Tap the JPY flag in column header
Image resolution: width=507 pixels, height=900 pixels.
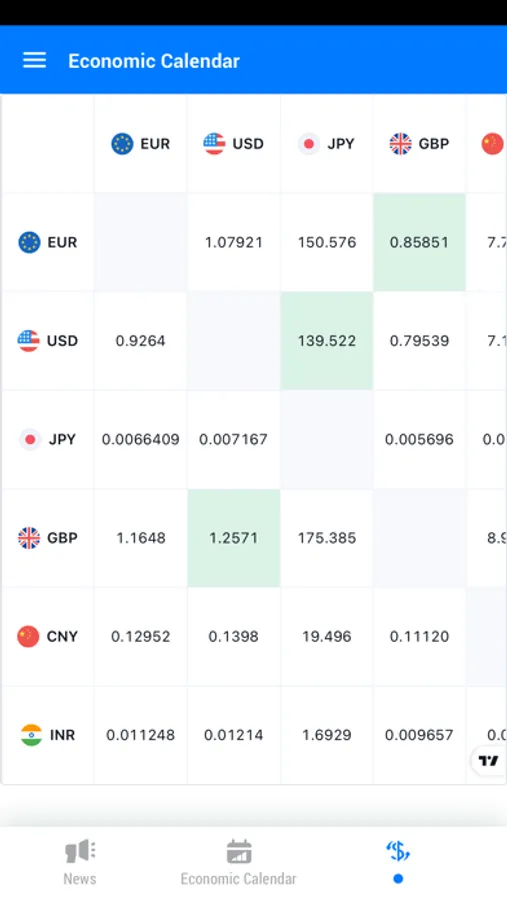point(308,143)
